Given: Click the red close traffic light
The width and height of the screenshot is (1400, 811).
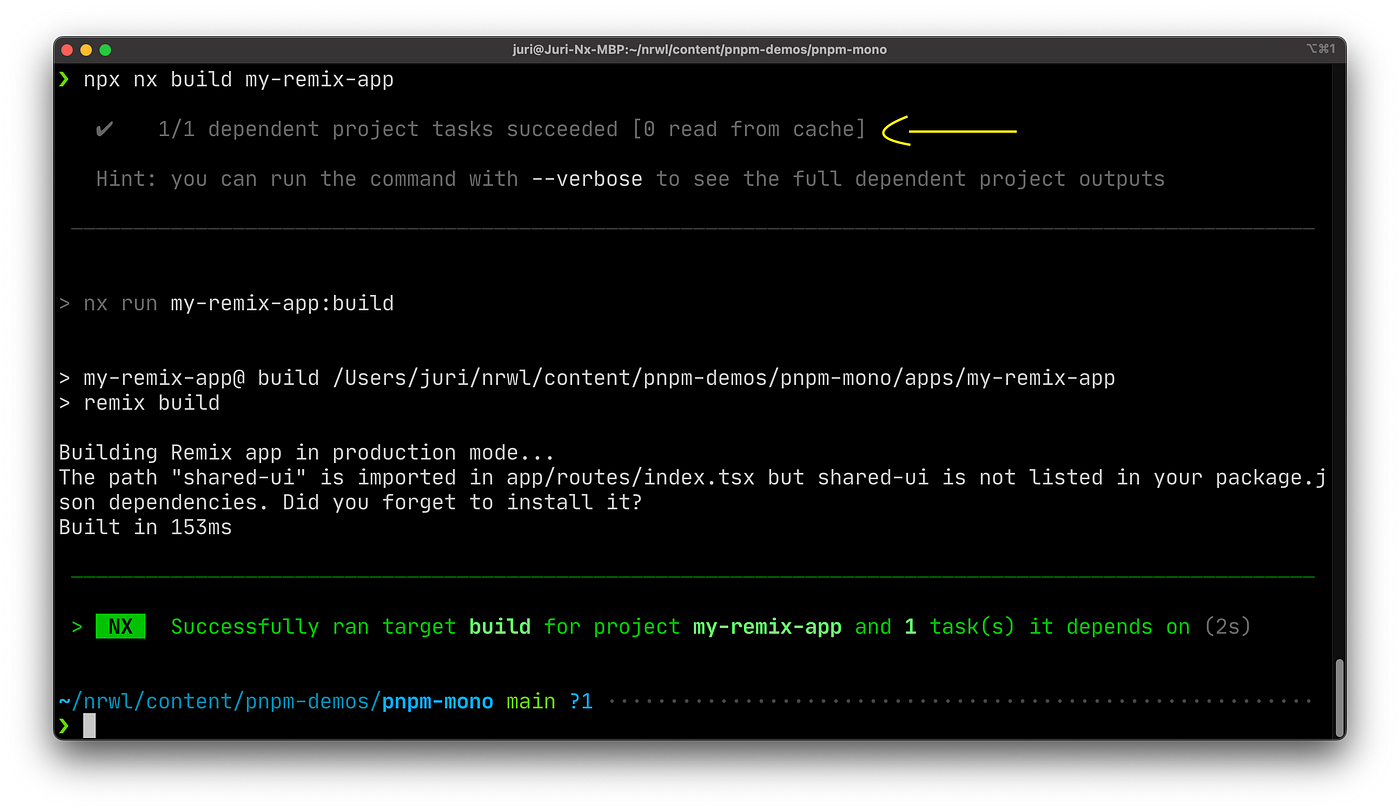Looking at the screenshot, I should 65,48.
